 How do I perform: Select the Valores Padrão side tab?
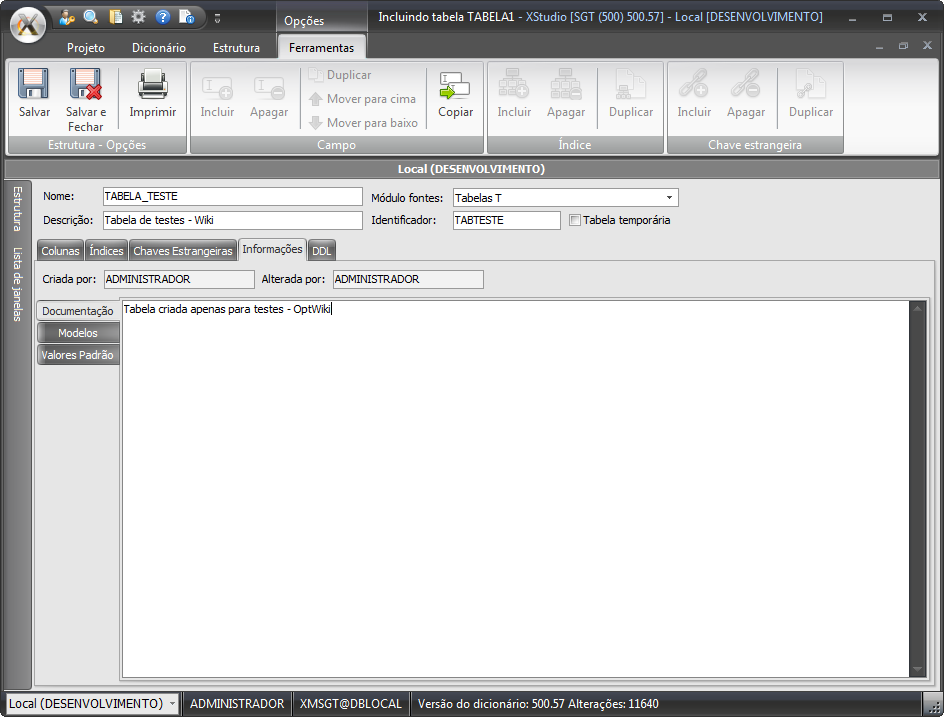pyautogui.click(x=78, y=355)
